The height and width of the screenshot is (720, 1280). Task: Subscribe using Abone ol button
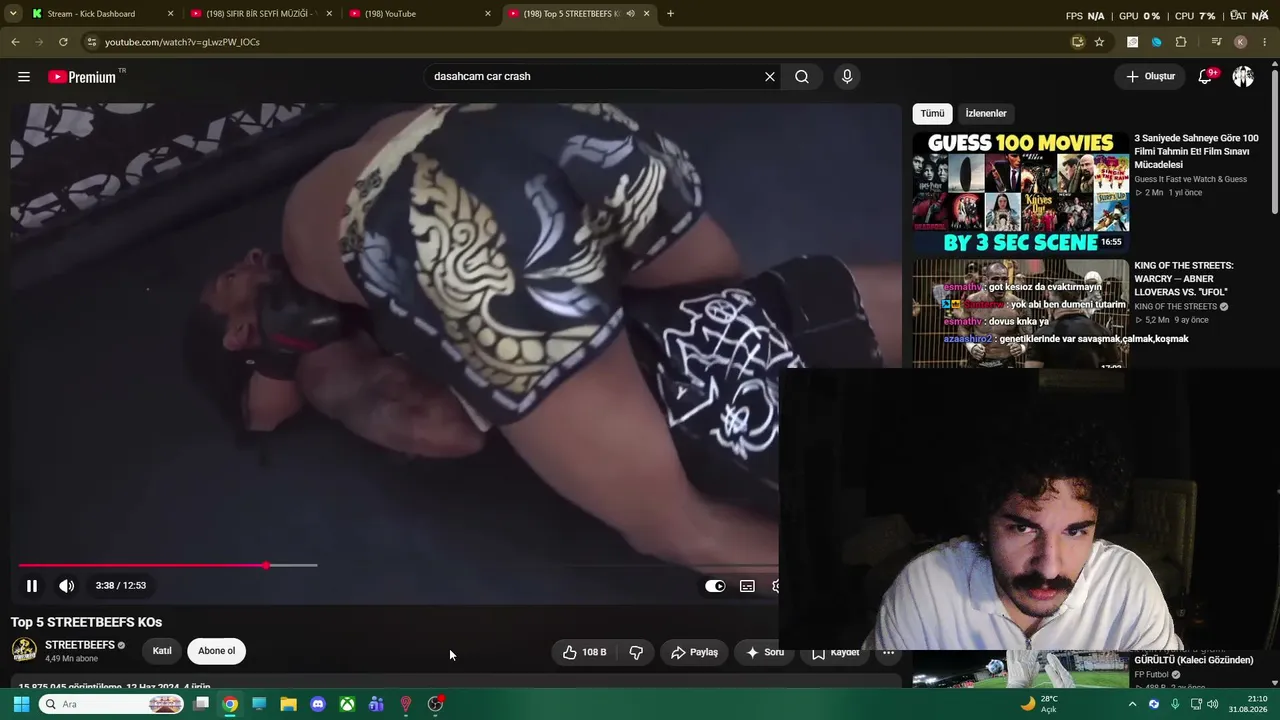(216, 651)
